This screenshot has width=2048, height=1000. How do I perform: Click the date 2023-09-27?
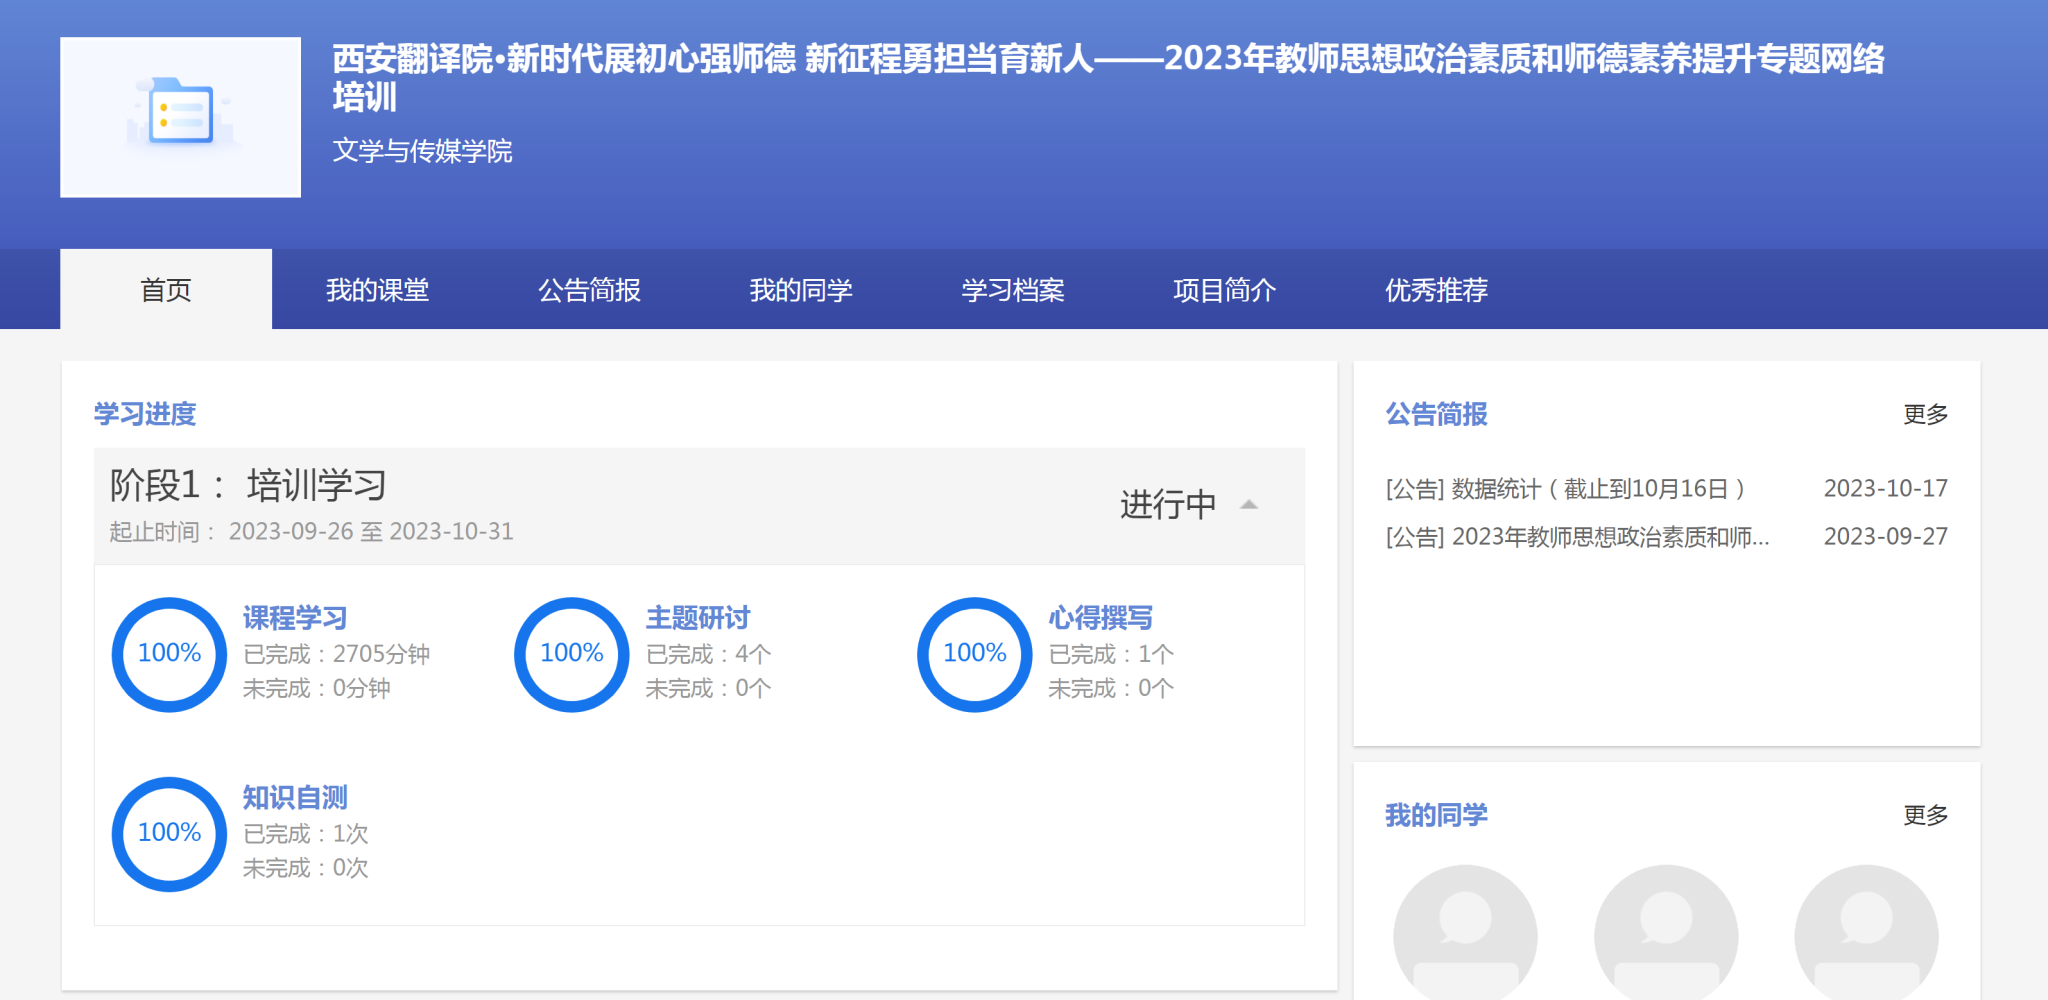coord(1886,536)
